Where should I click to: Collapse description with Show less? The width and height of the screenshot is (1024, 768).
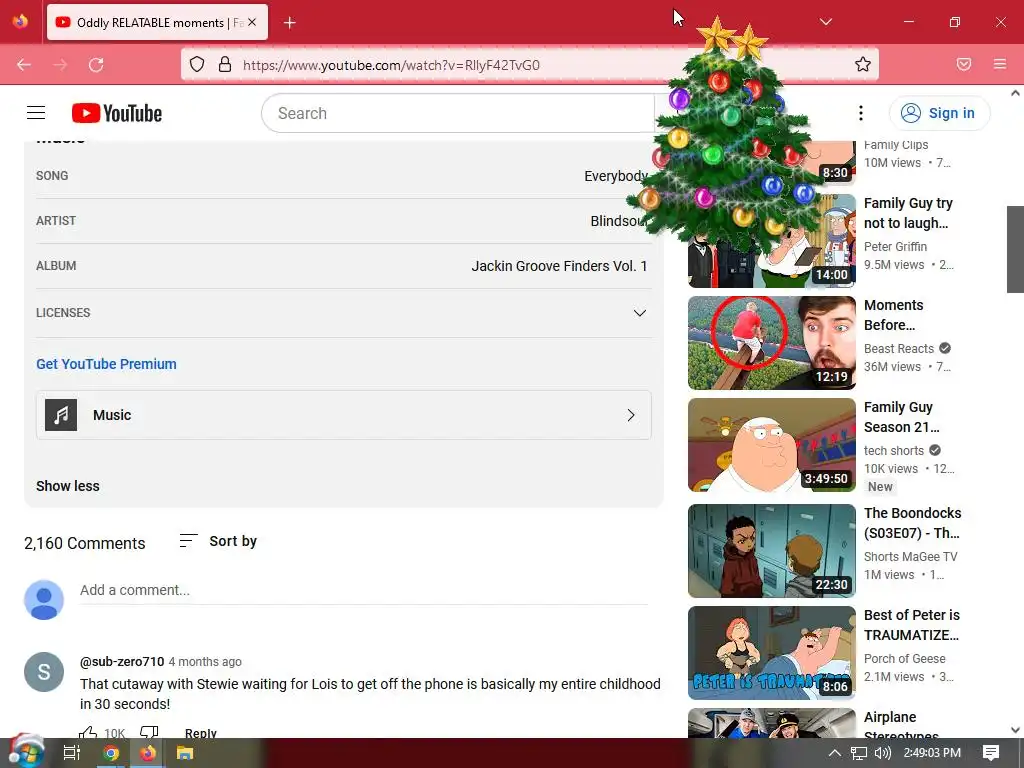(68, 486)
